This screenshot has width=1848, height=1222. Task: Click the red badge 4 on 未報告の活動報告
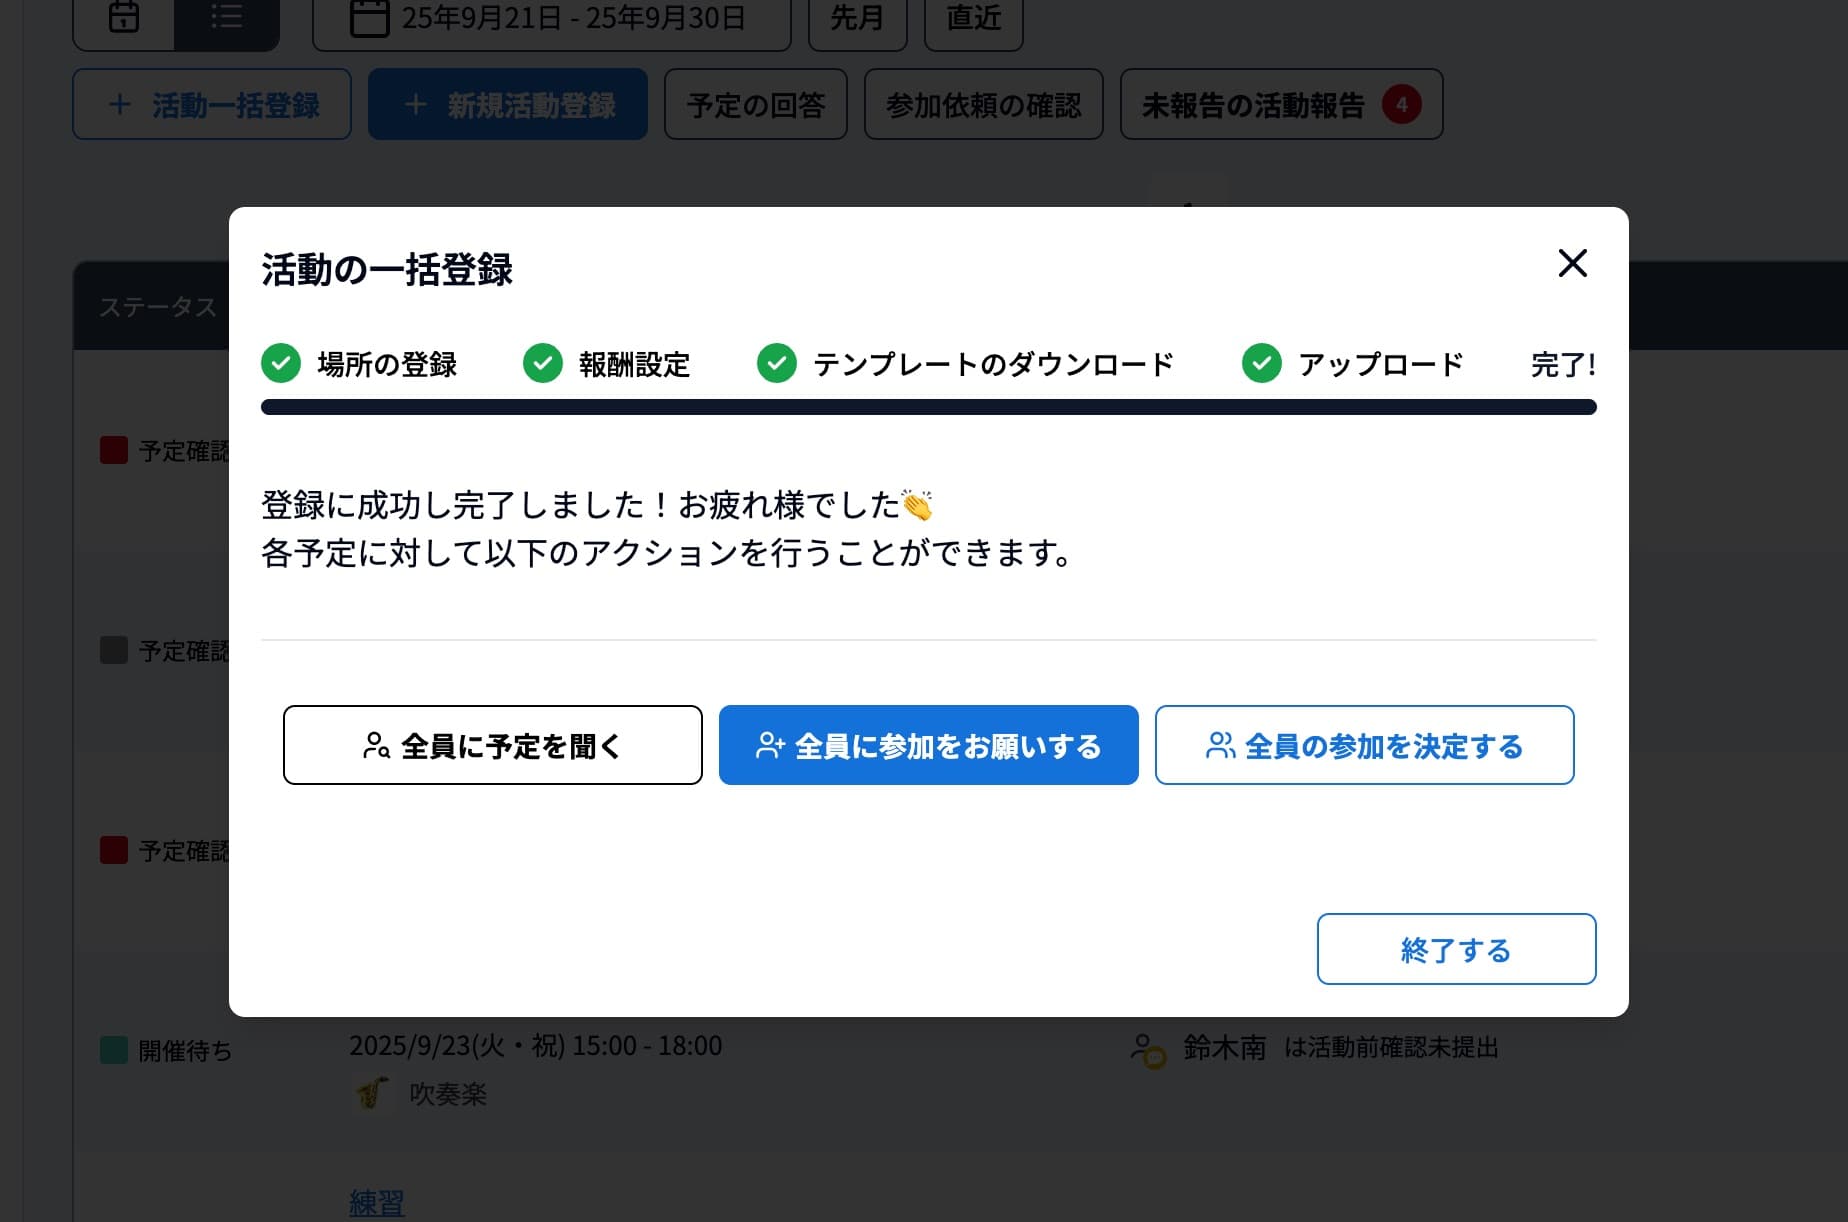(1402, 104)
